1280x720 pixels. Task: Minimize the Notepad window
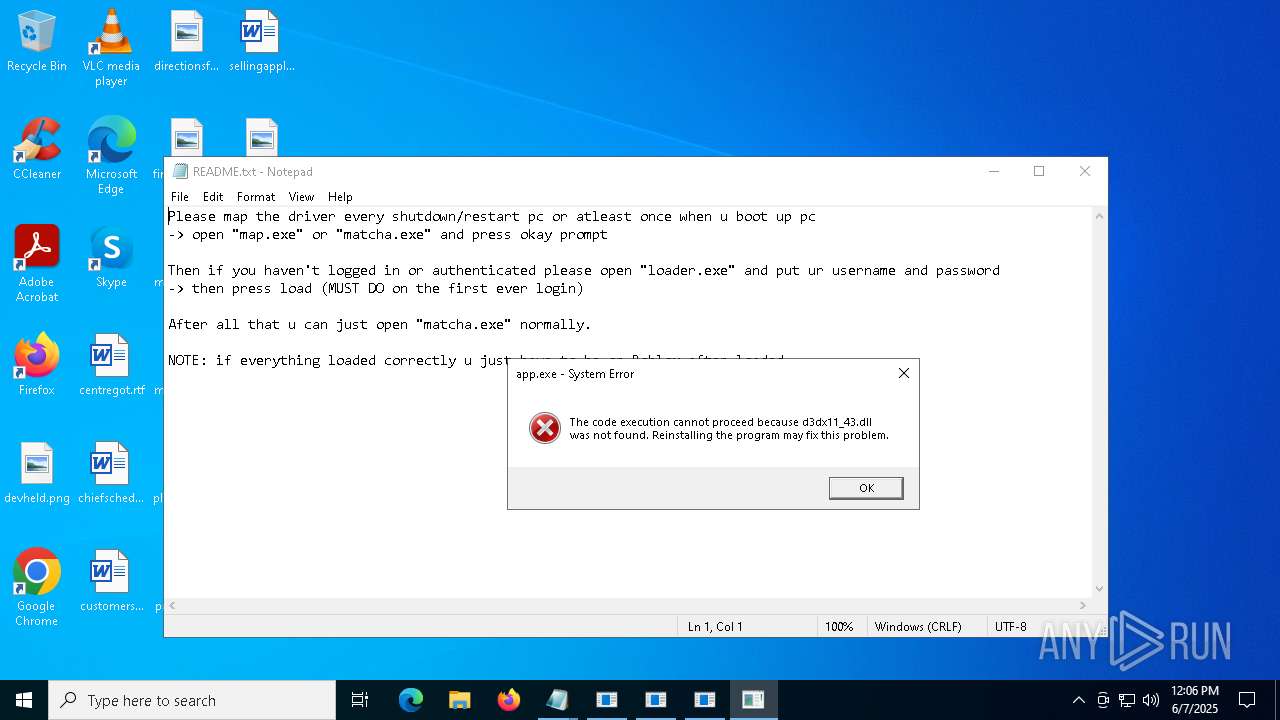coord(994,171)
